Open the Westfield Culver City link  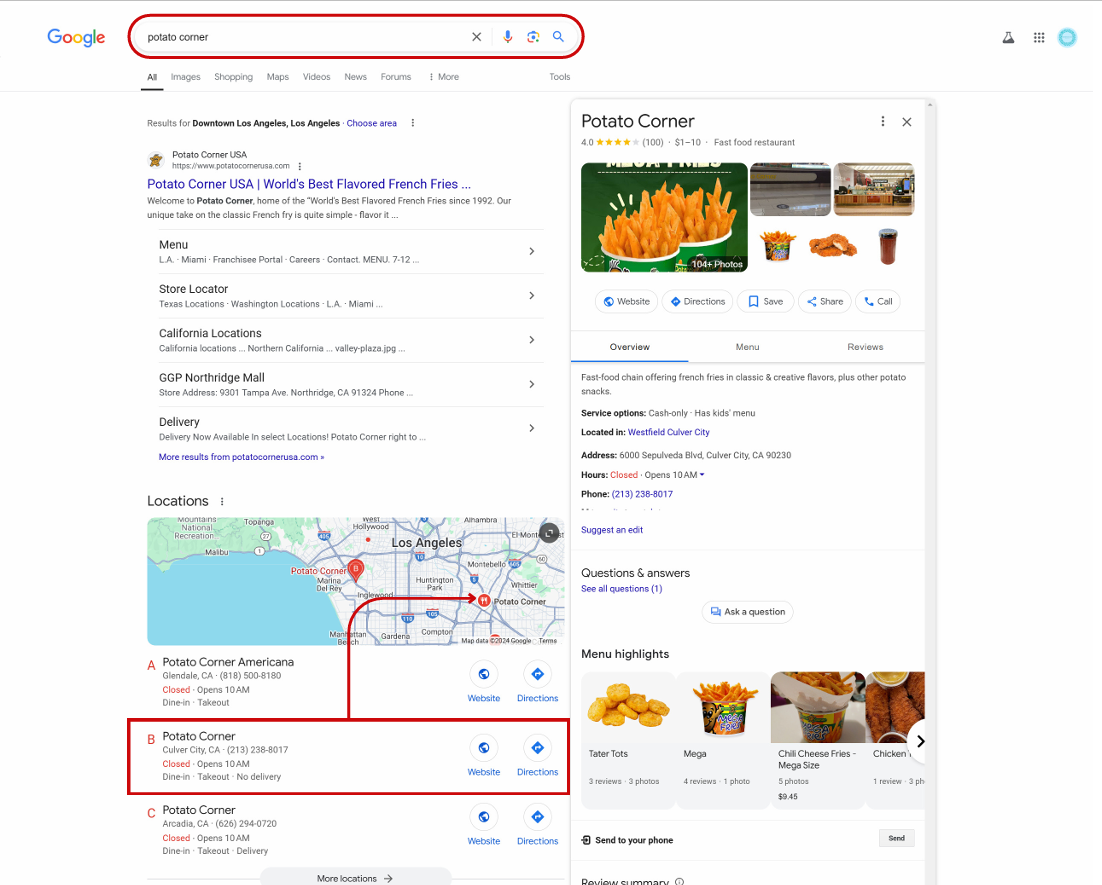click(x=668, y=432)
